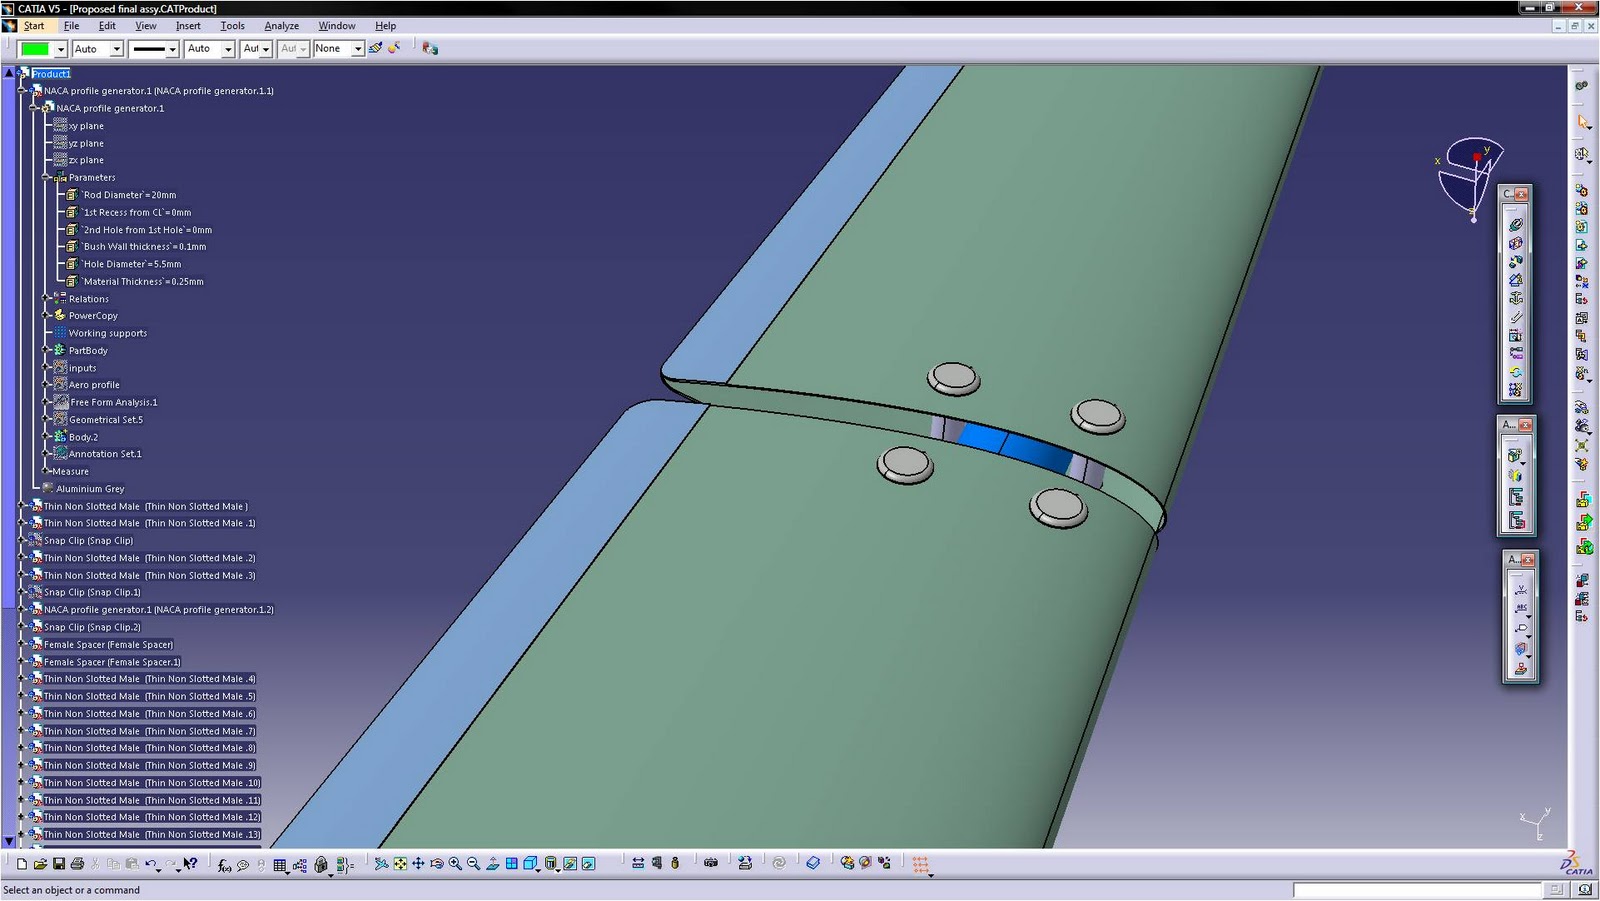Select the Zoom In tool
This screenshot has width=1600, height=901.
456,864
